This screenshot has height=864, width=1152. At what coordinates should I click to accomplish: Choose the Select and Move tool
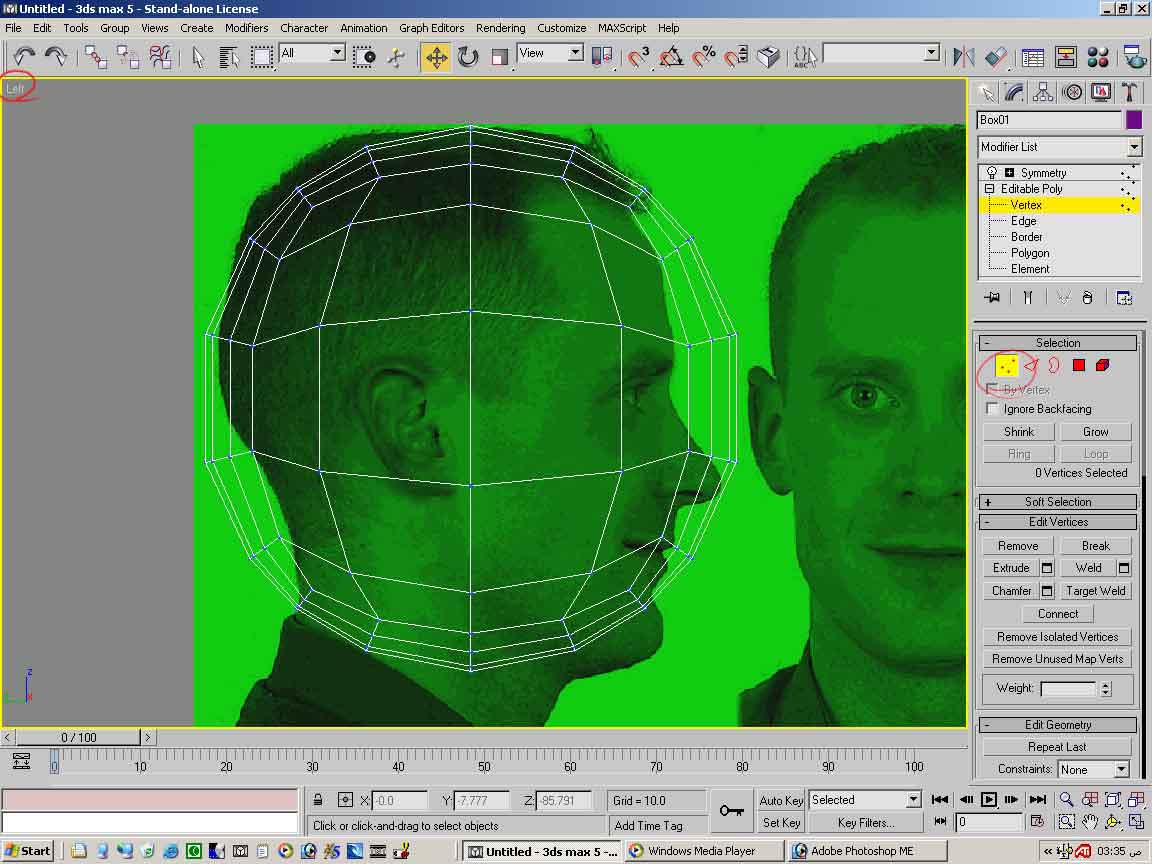point(436,57)
